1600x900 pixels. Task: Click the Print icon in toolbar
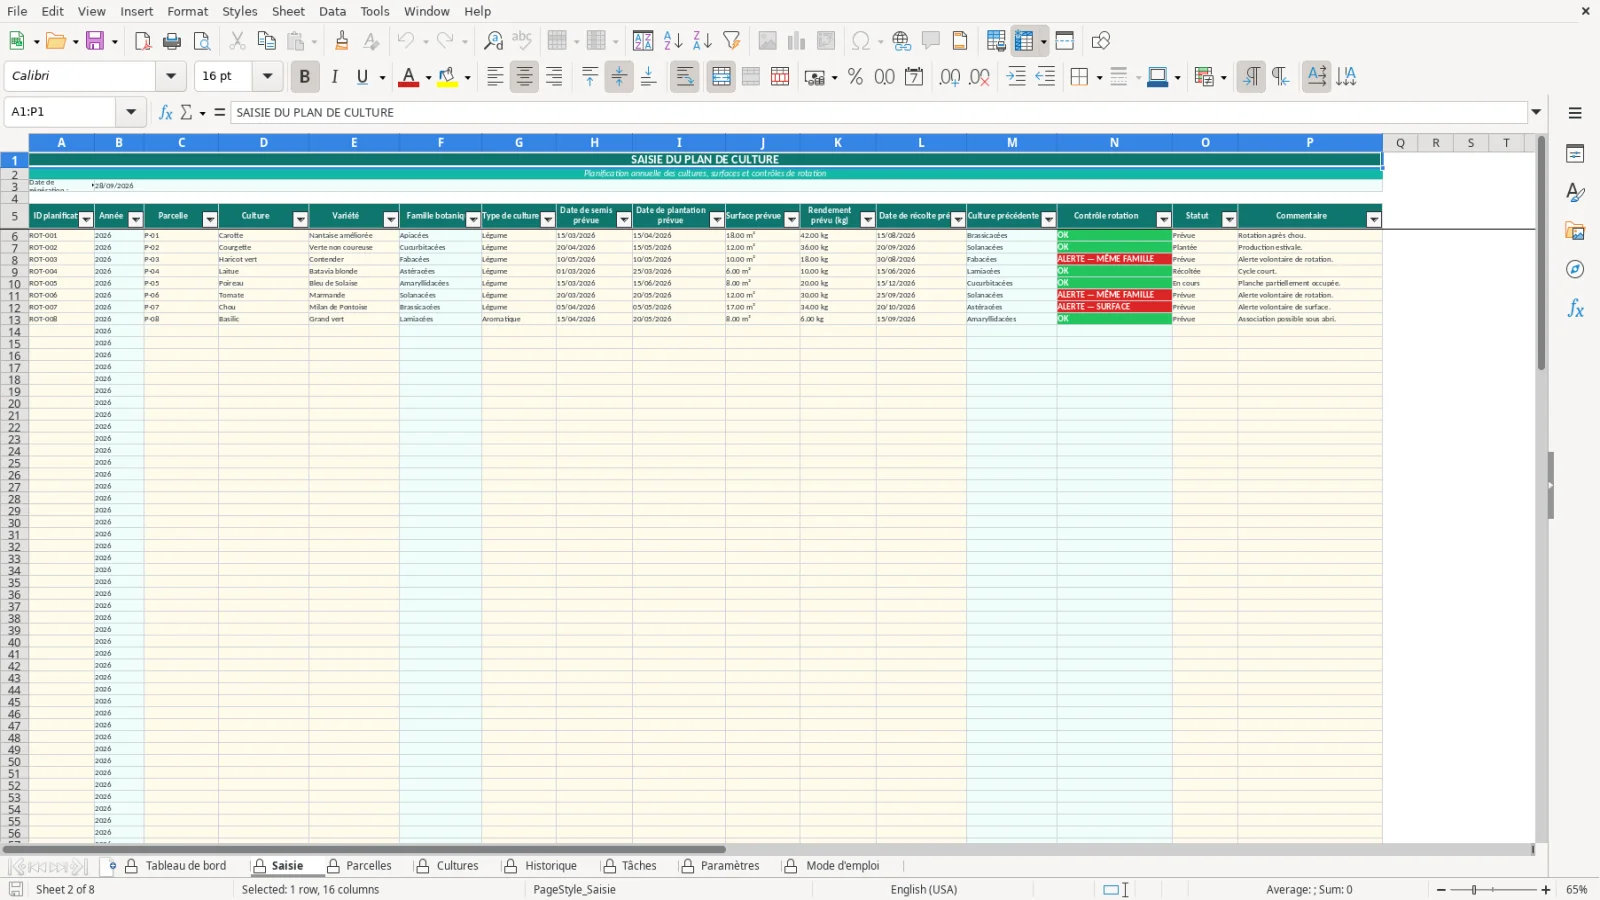(x=172, y=41)
